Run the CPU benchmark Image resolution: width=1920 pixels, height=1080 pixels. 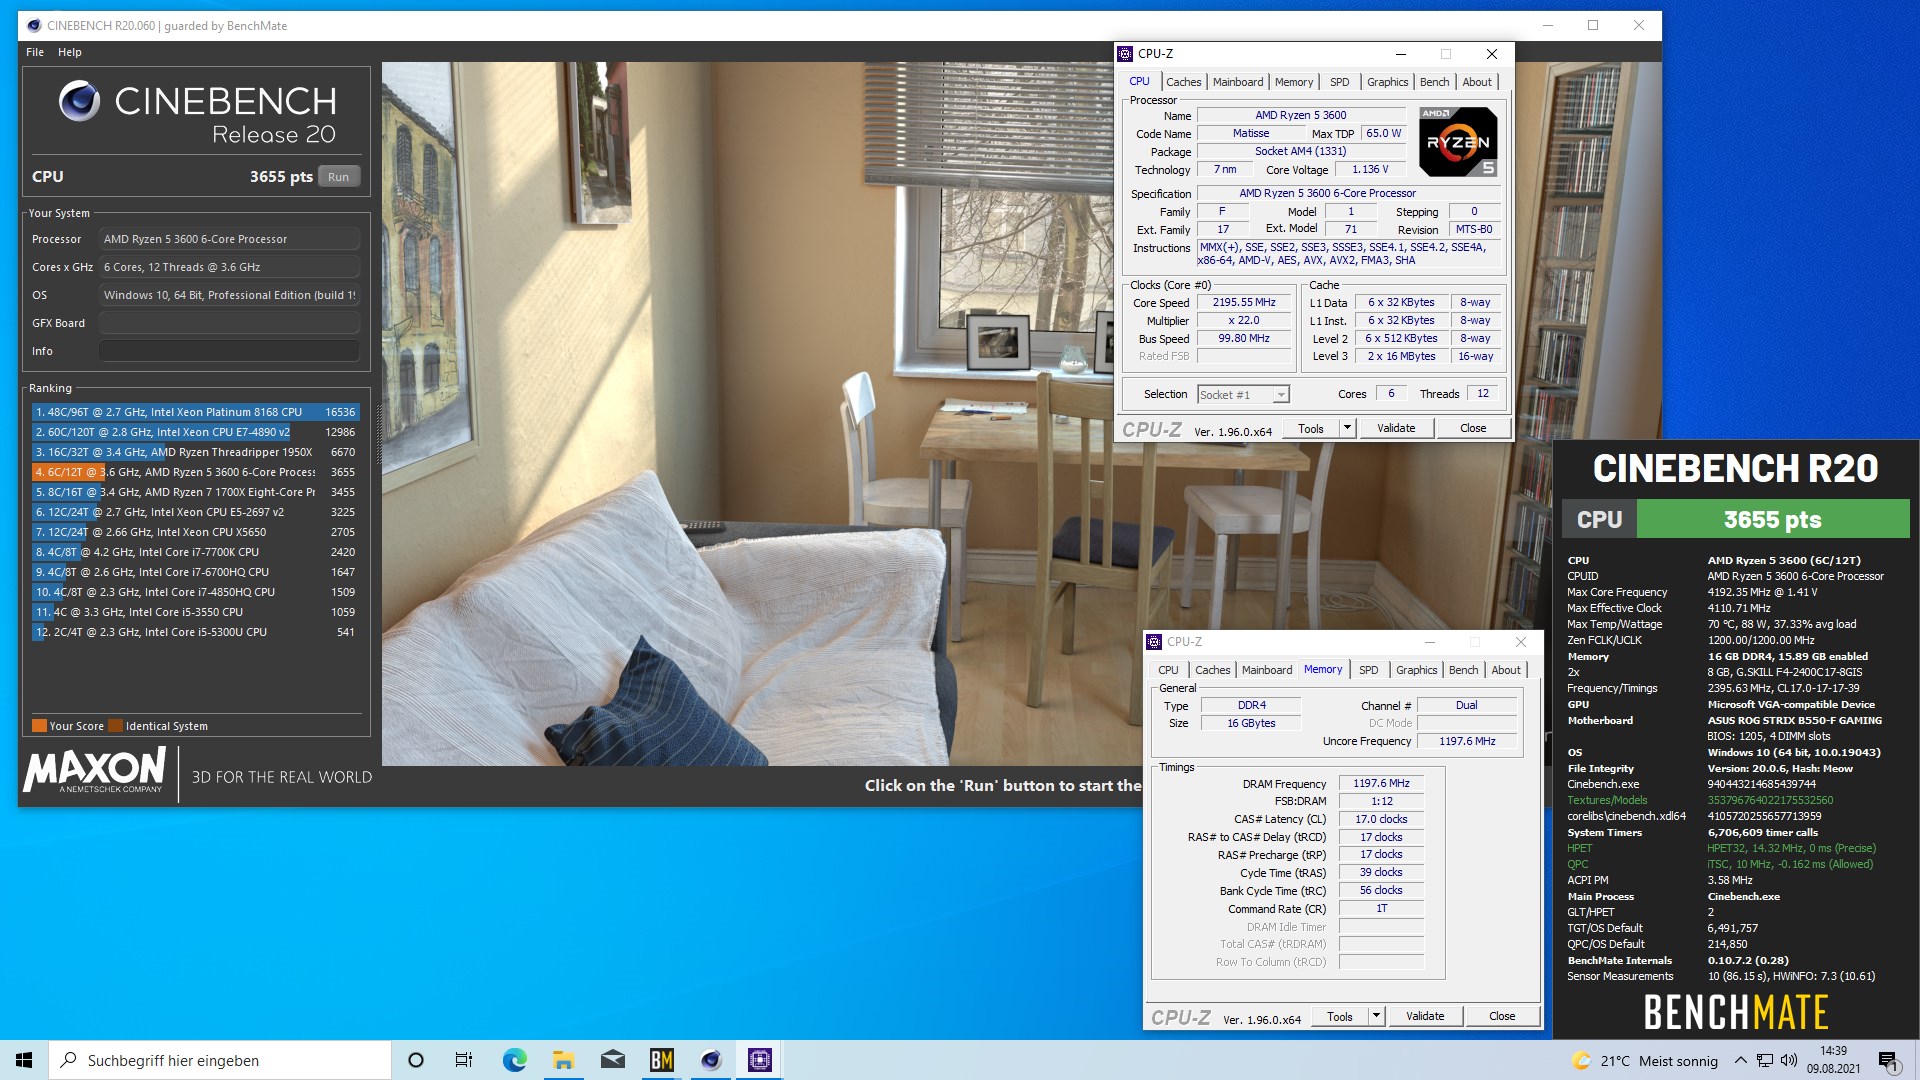coord(339,177)
